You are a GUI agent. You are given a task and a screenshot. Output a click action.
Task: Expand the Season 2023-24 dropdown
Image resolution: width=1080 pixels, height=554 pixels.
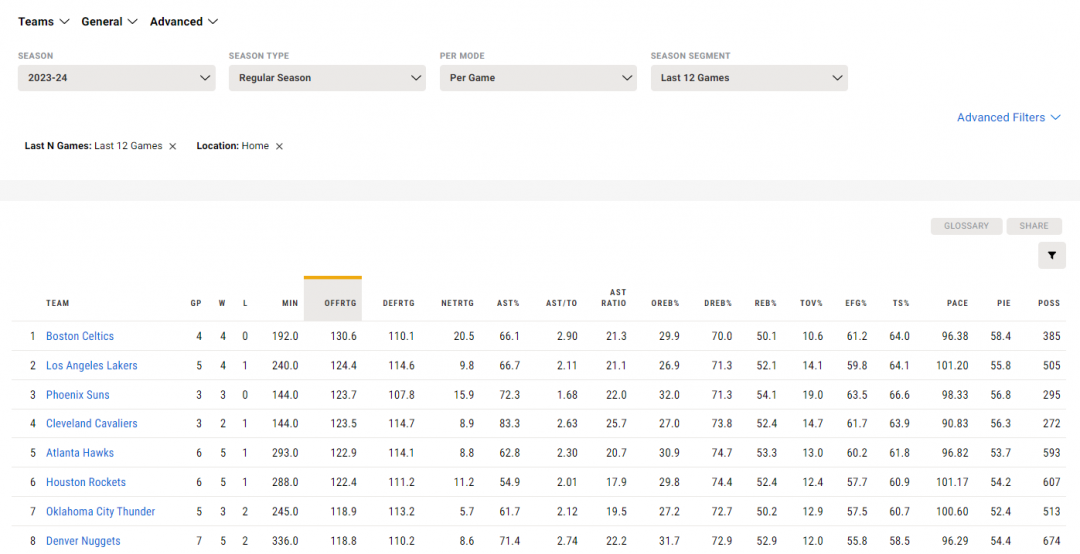(x=116, y=78)
